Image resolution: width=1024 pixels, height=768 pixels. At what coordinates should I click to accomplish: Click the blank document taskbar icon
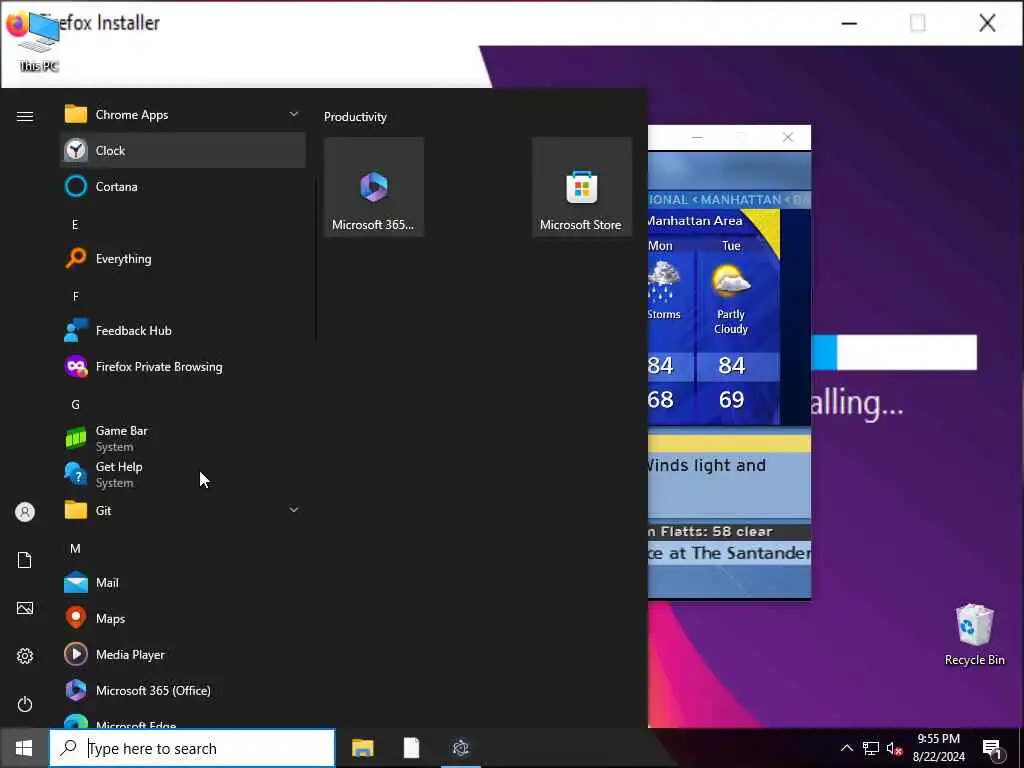pos(411,748)
